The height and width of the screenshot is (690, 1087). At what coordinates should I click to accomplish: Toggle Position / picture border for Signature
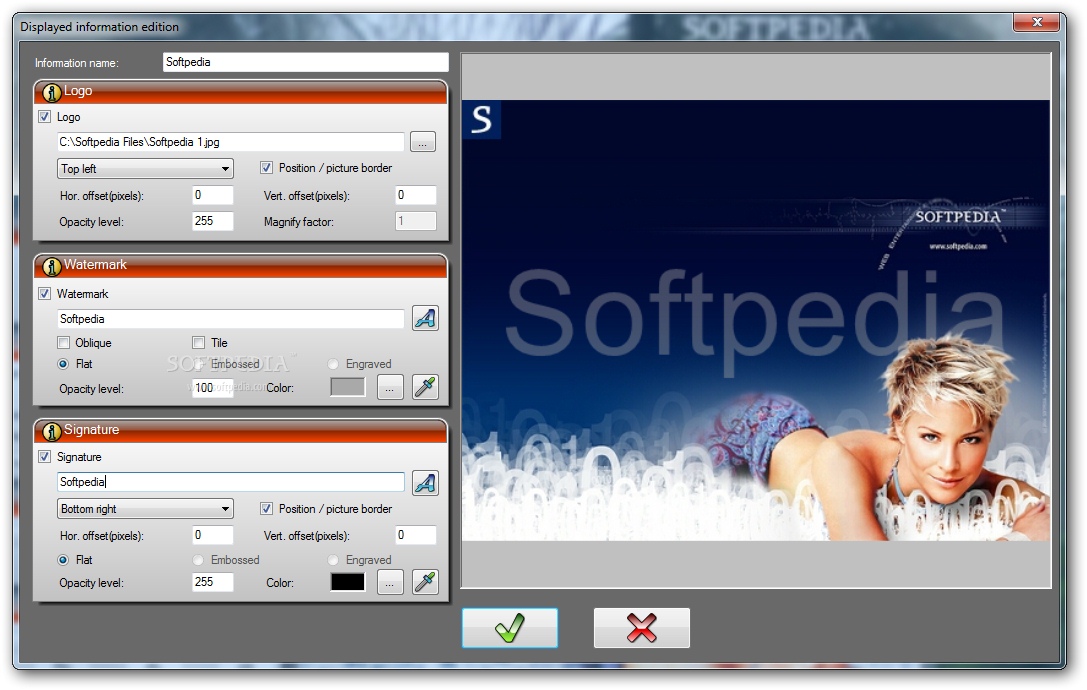point(266,508)
